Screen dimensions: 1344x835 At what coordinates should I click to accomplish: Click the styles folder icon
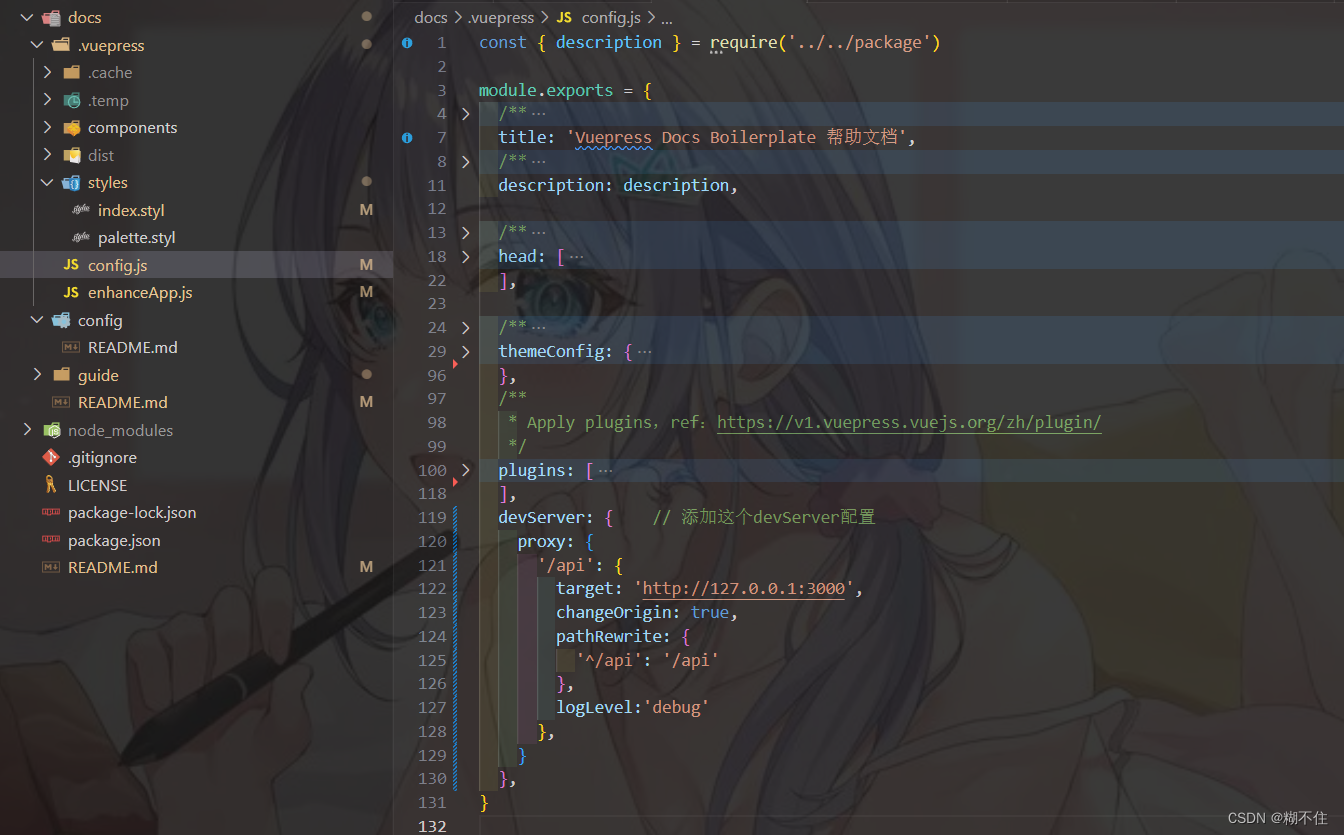pos(71,182)
